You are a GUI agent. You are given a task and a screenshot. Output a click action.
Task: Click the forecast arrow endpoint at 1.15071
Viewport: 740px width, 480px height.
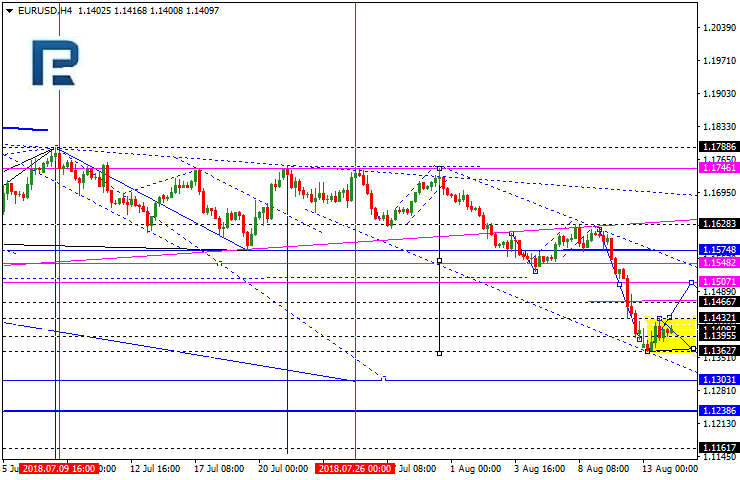coord(691,282)
